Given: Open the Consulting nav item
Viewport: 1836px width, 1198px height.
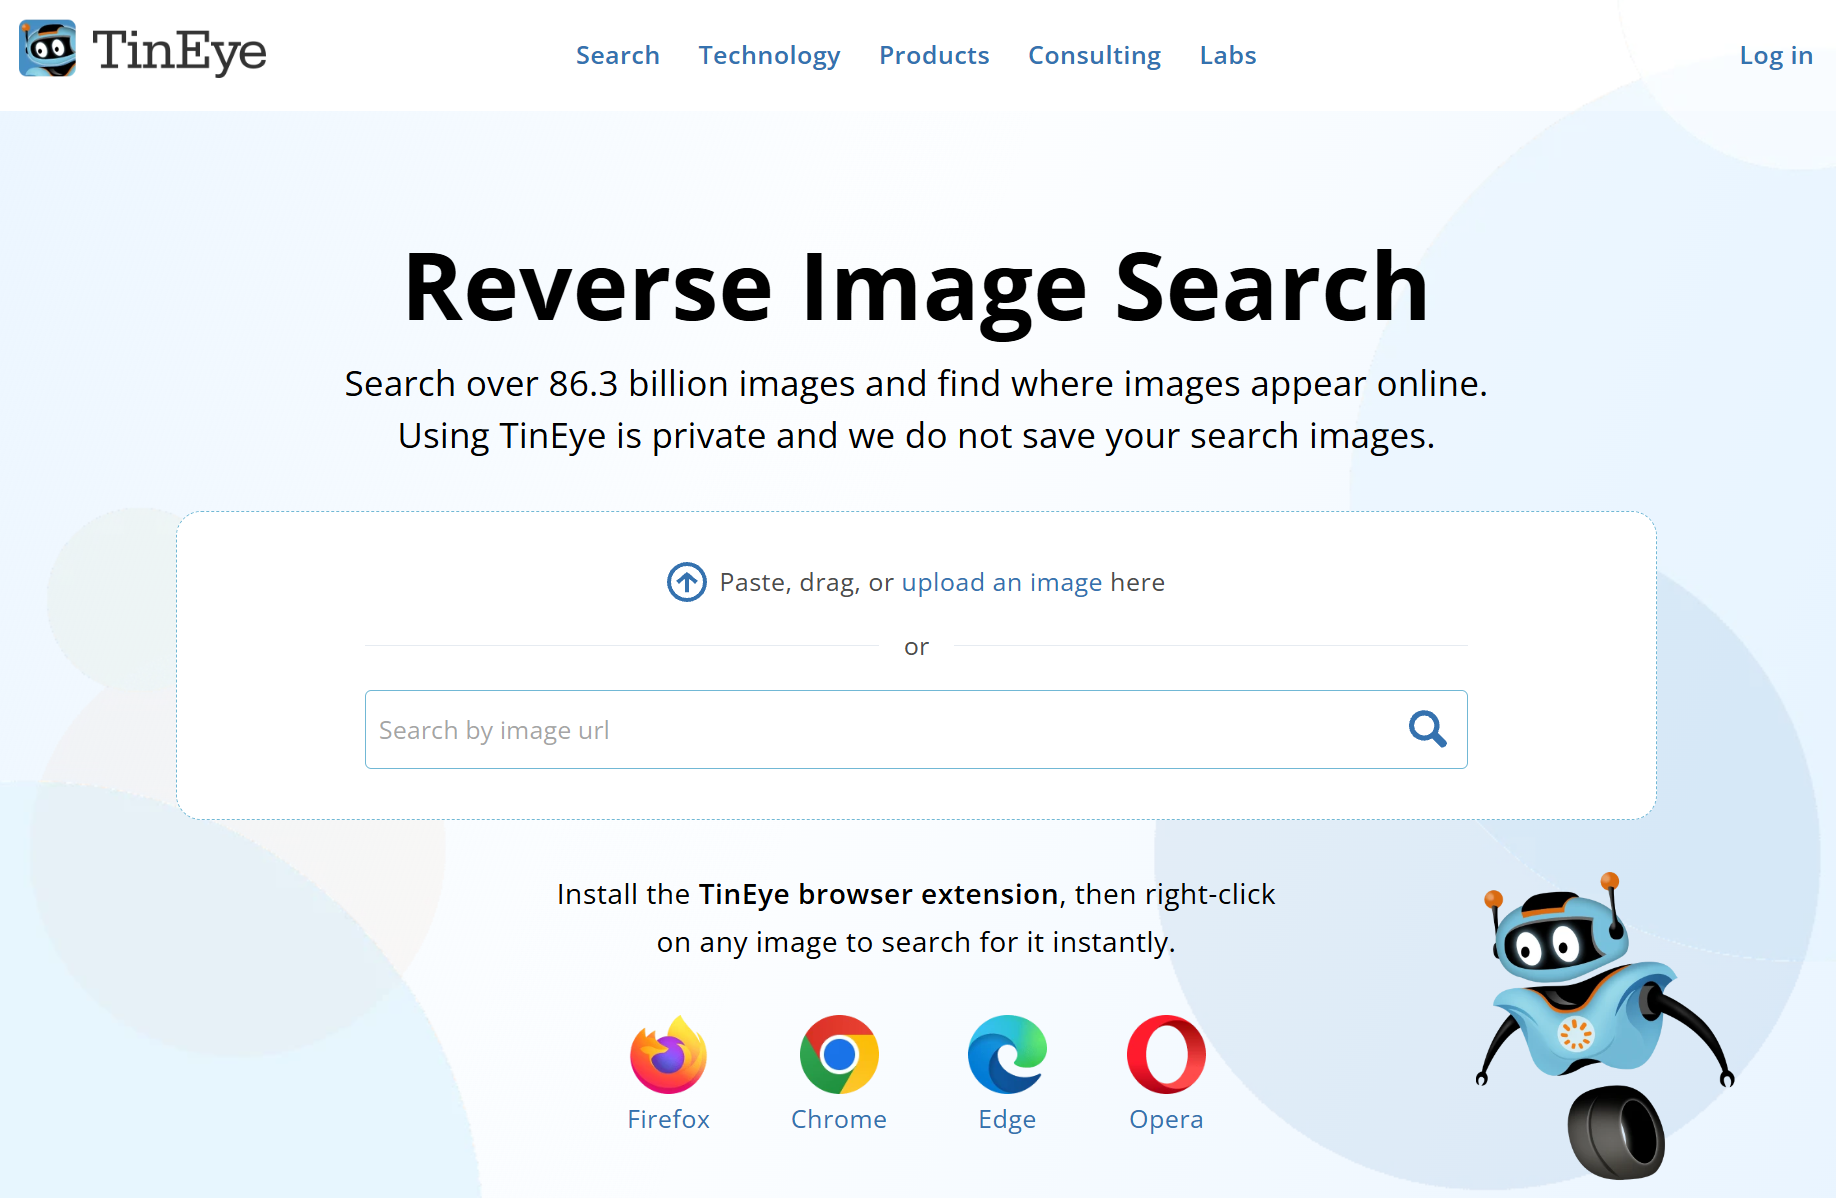Looking at the screenshot, I should (x=1094, y=56).
